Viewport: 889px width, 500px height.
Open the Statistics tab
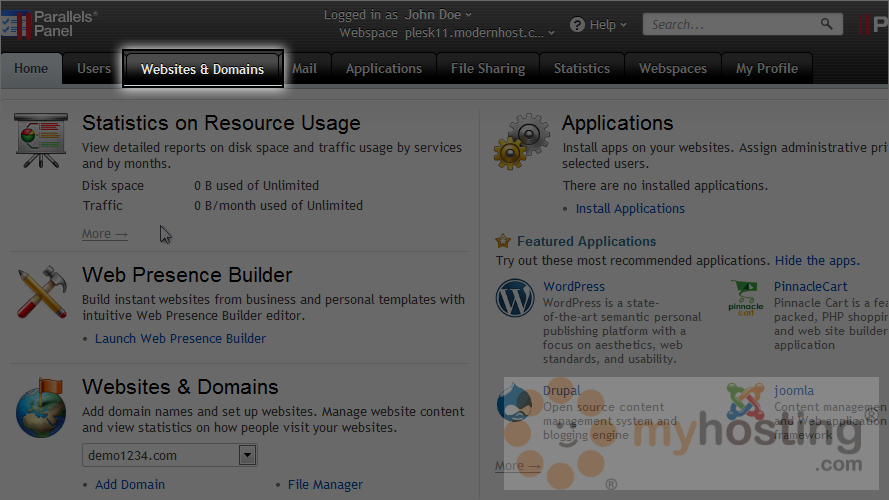coord(582,69)
